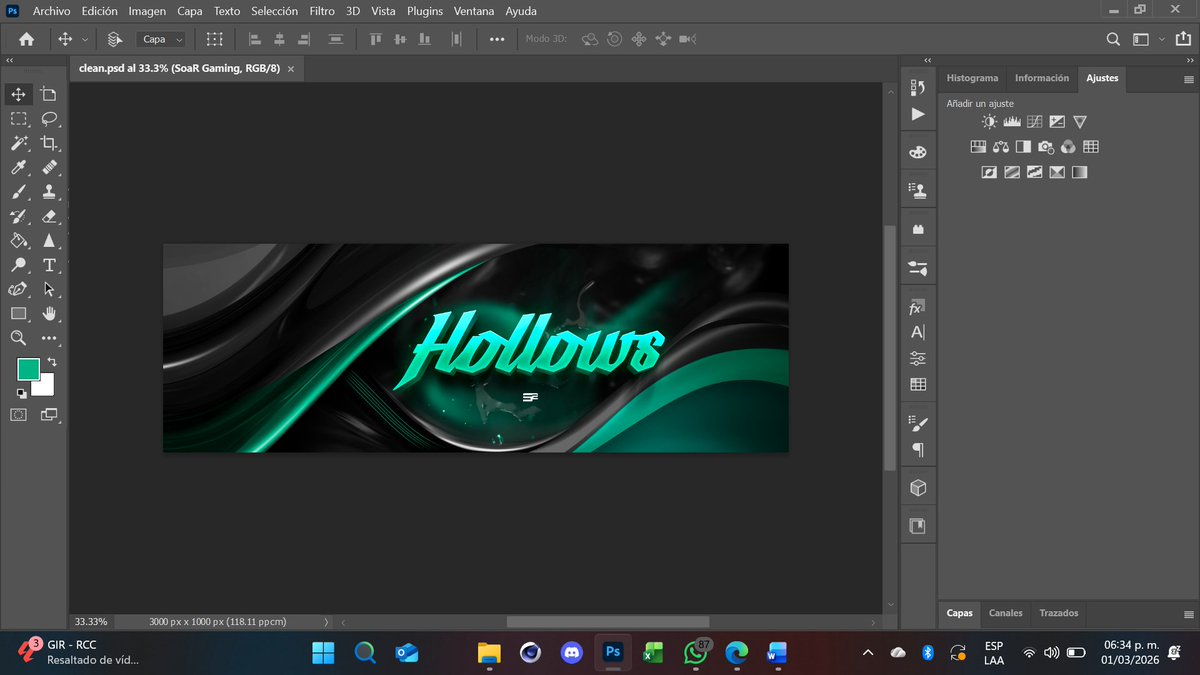The image size is (1200, 675).
Task: Select the Eraser tool
Action: 49,217
